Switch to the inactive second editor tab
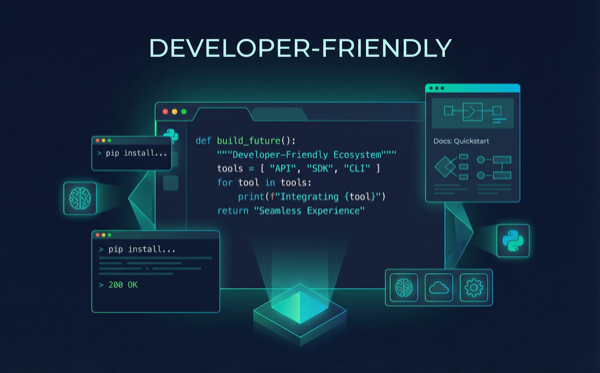The image size is (600, 373). 279,114
